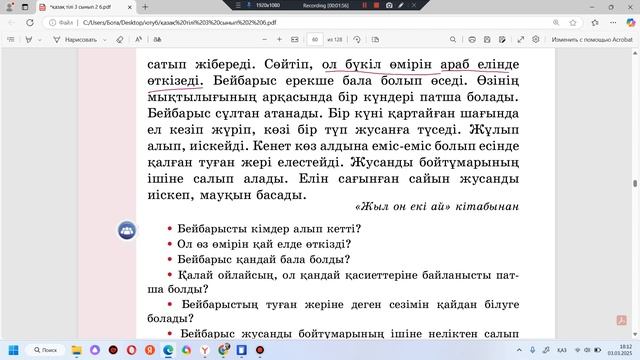
Task: View site information for Файл
Action: pos(61,22)
